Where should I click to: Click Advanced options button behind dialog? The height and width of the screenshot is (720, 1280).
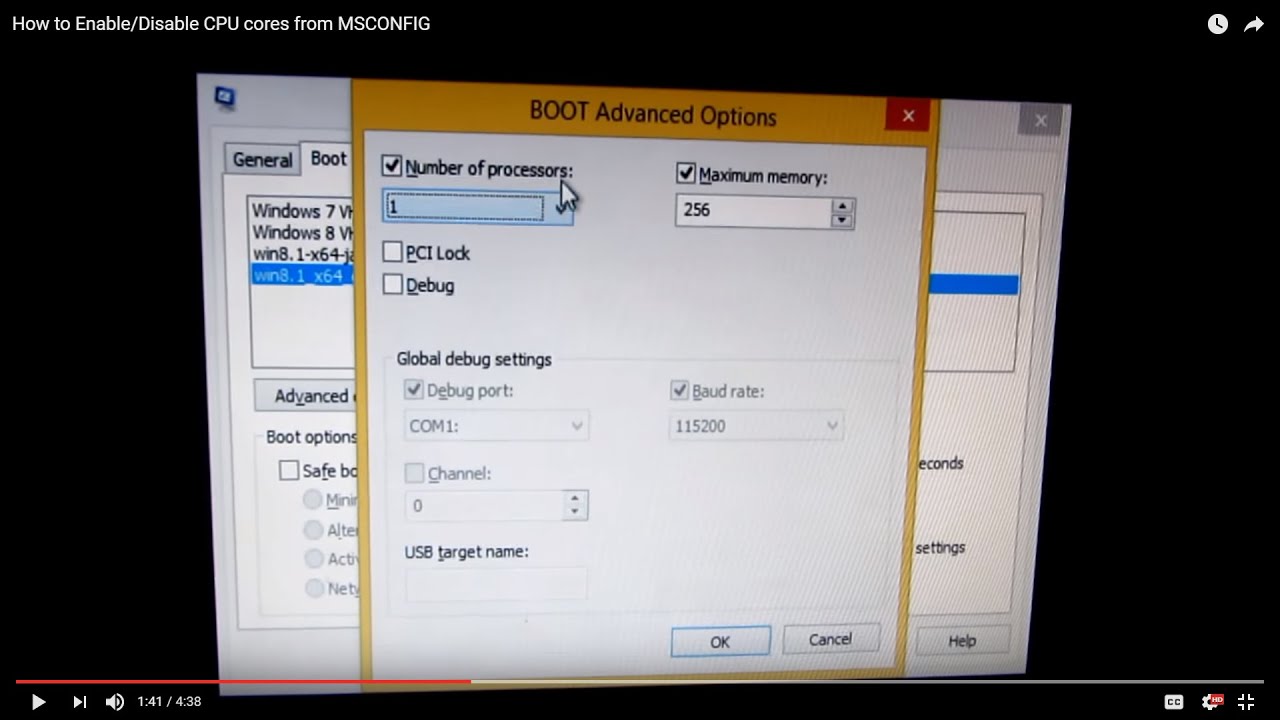coord(305,396)
